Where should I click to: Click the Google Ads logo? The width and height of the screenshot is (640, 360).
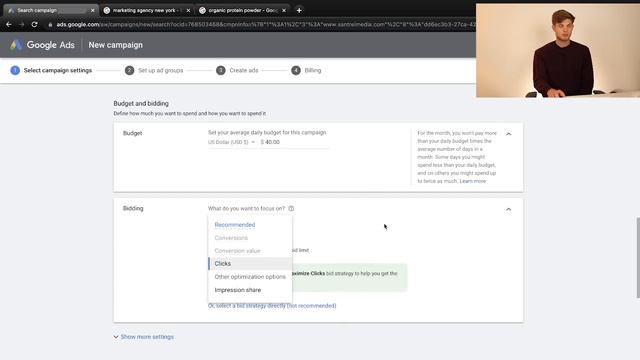(42, 45)
